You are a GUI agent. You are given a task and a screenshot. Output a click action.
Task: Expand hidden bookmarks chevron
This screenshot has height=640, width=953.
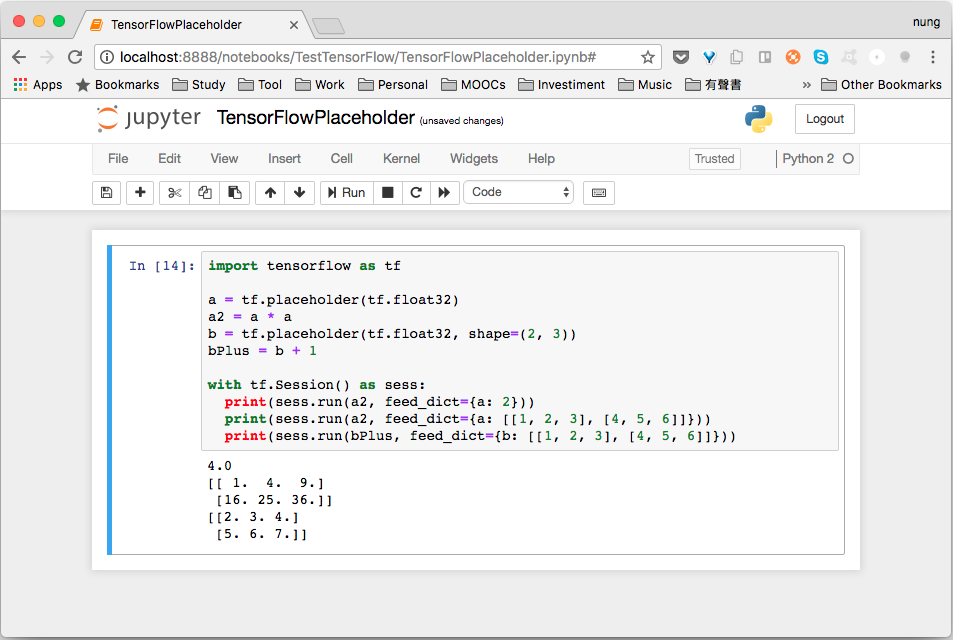(807, 84)
